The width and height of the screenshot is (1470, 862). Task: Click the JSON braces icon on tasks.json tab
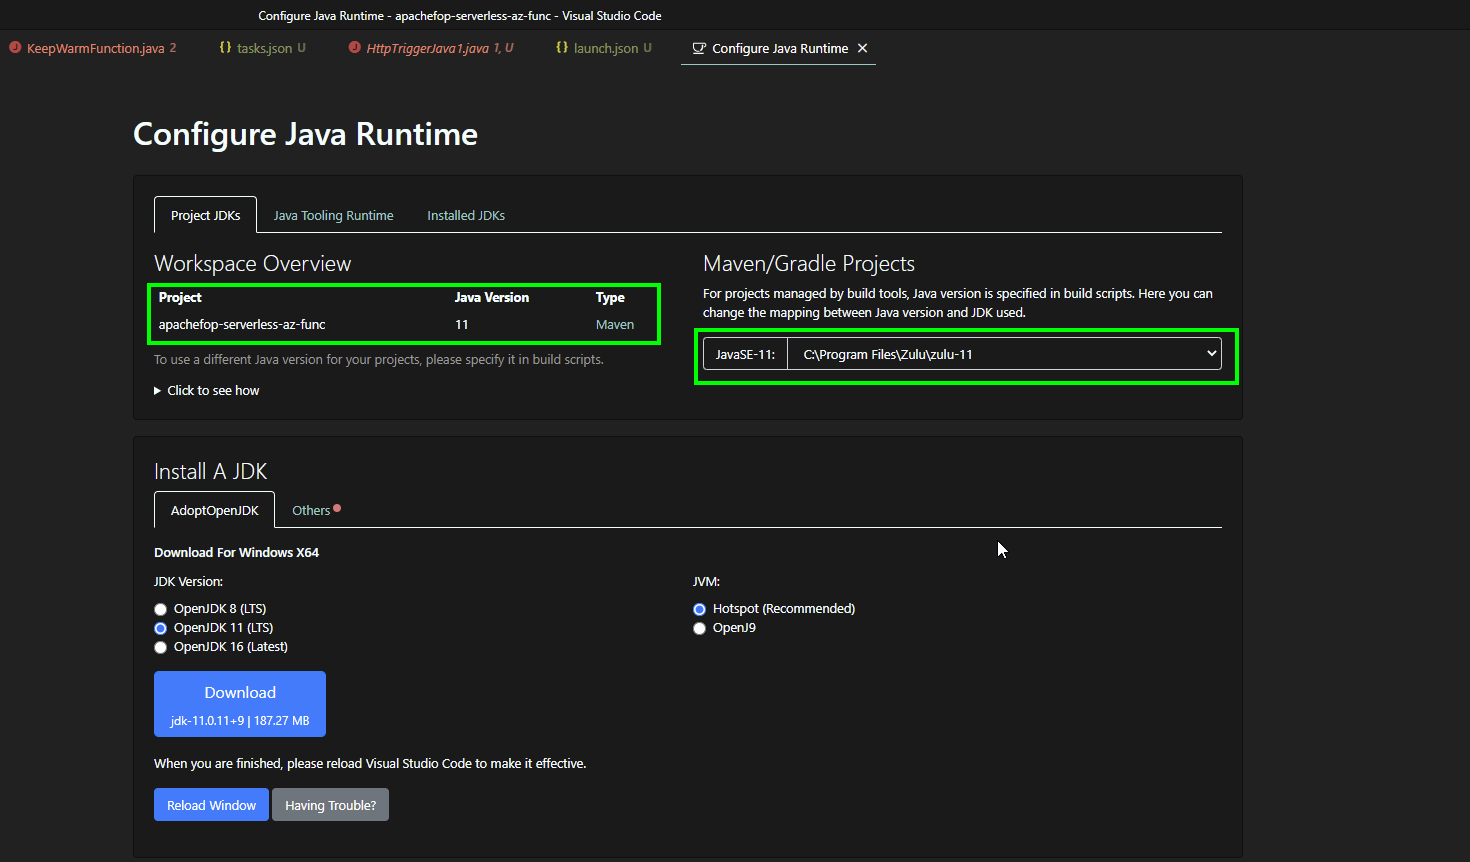(225, 47)
